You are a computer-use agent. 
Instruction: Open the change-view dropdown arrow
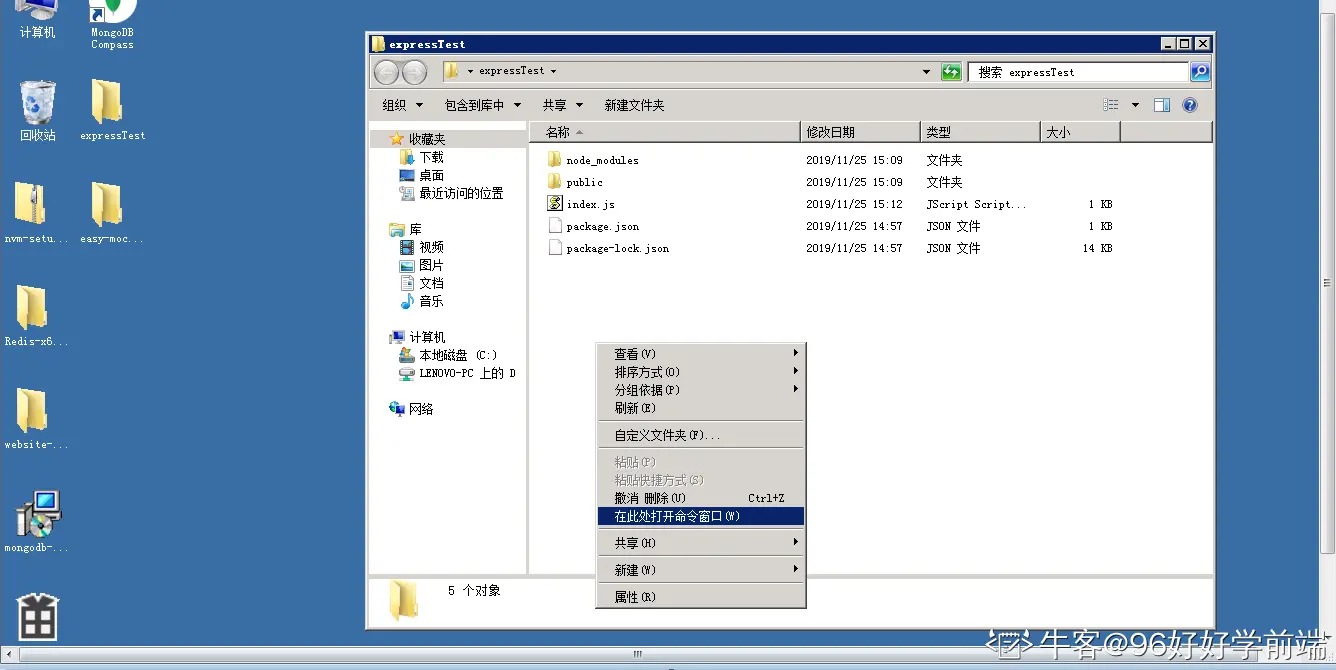click(1133, 104)
